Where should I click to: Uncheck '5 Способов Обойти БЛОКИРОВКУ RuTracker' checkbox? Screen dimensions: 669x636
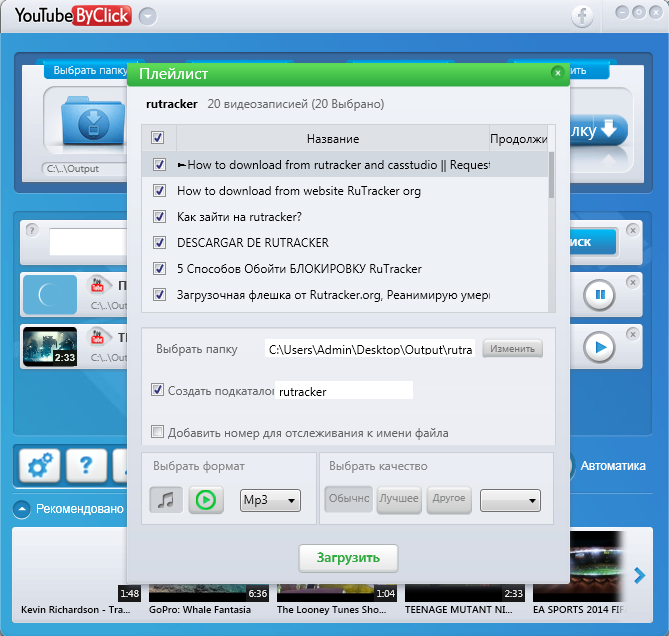[x=159, y=268]
